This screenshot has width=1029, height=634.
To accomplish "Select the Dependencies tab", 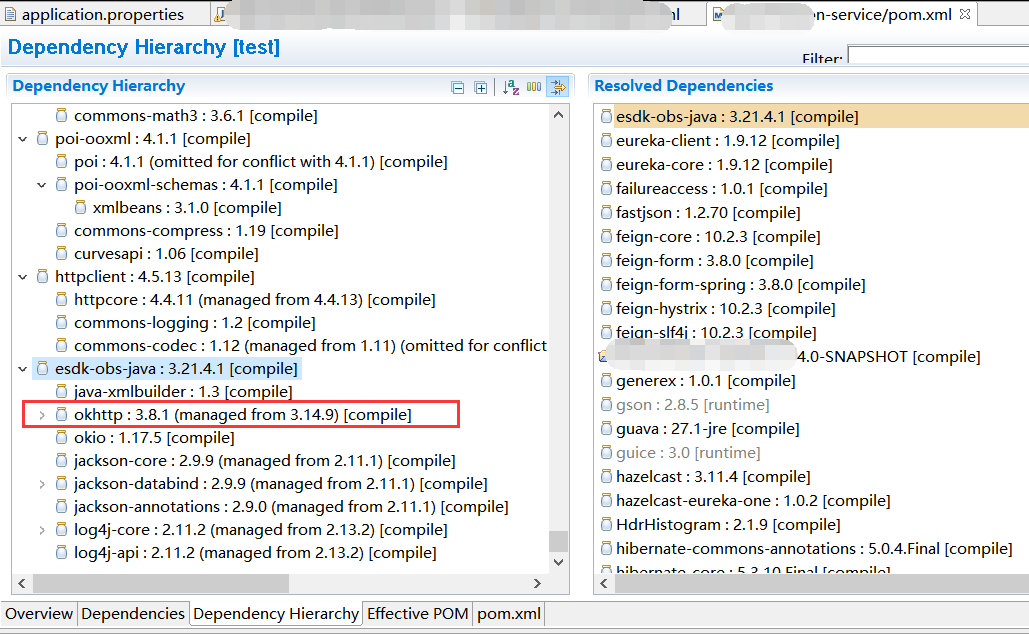I will [x=133, y=614].
